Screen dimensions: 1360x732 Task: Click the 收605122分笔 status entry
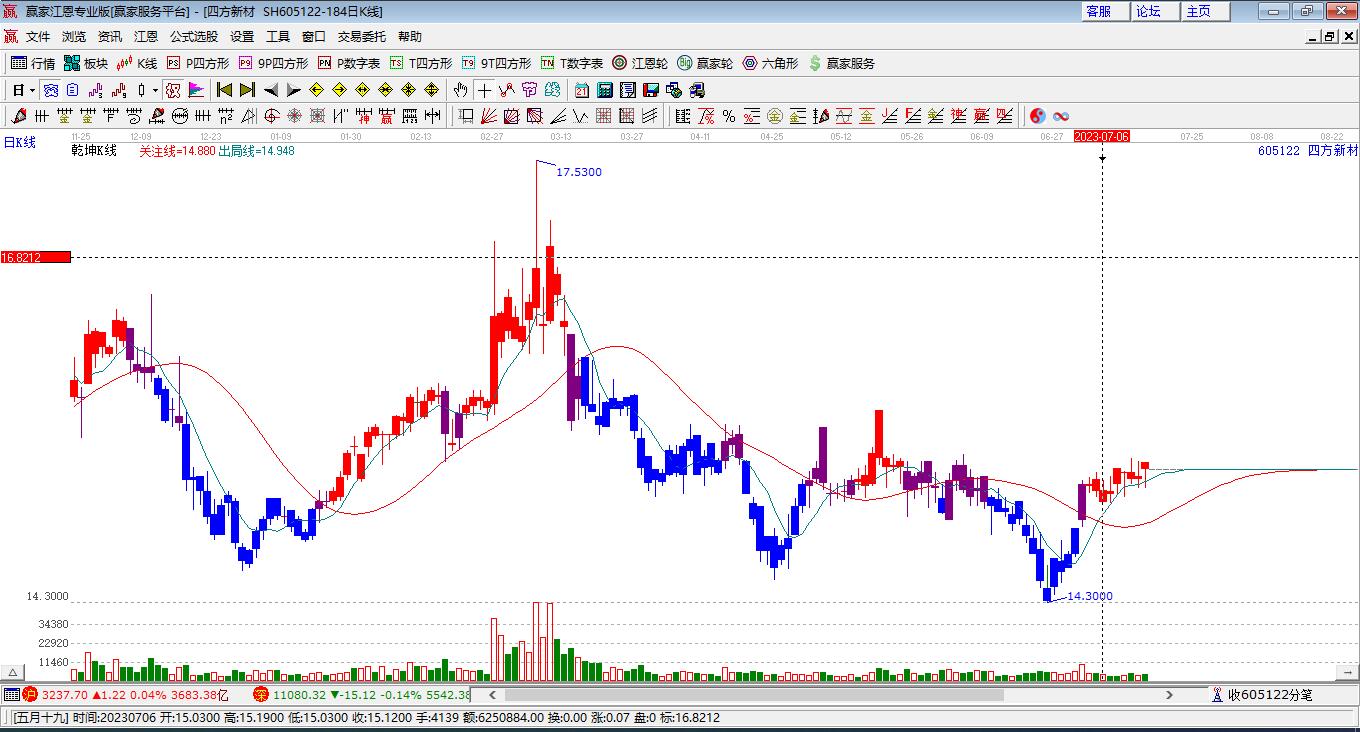point(1261,695)
